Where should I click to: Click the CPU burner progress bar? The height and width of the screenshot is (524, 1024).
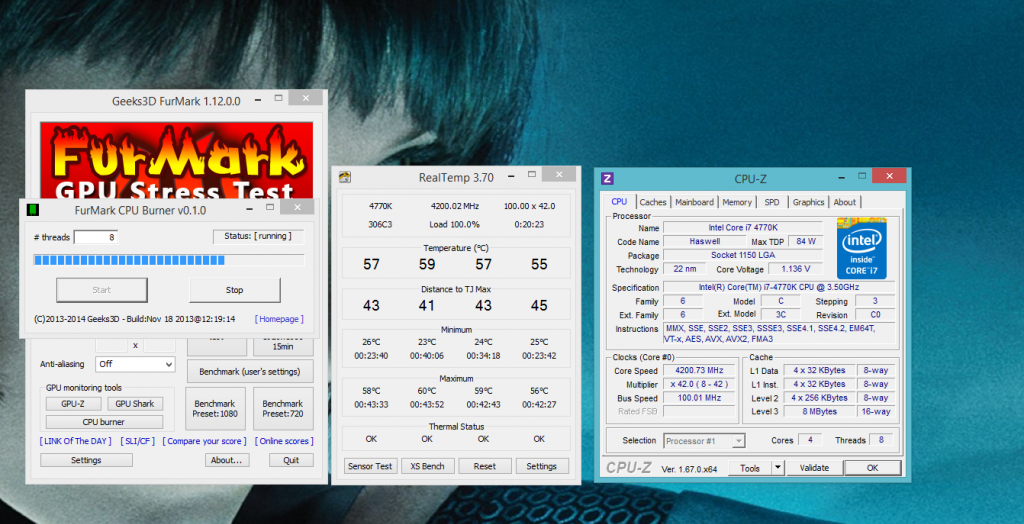point(168,261)
